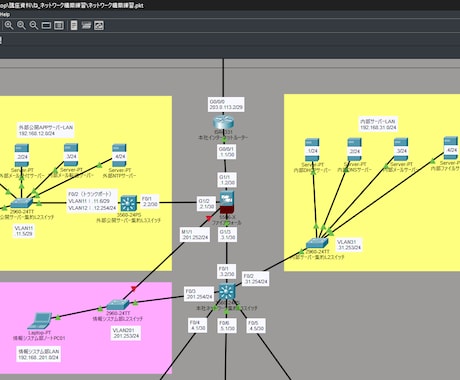460x380 pixels.
Task: Select the 2960-24TT switch in the right yellow area
Action: [317, 243]
